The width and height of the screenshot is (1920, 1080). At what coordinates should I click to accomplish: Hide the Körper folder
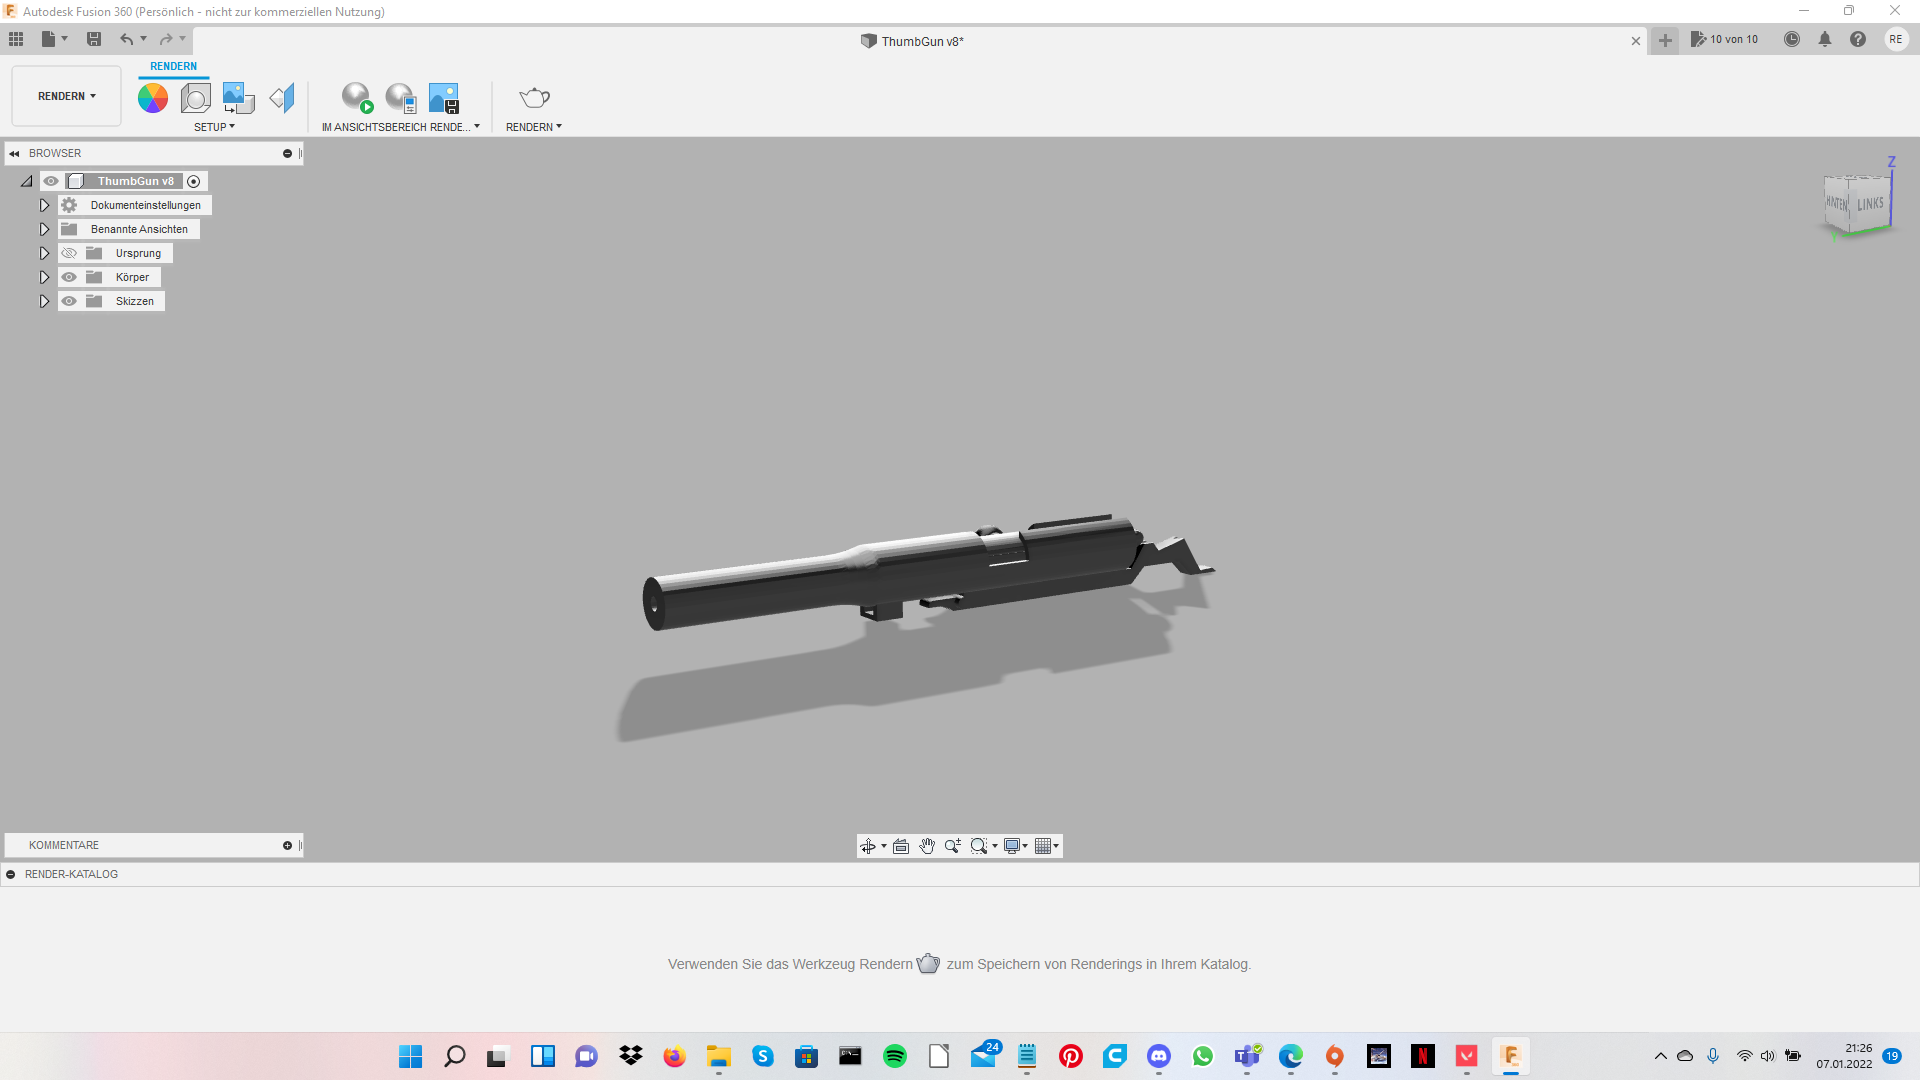coord(69,277)
